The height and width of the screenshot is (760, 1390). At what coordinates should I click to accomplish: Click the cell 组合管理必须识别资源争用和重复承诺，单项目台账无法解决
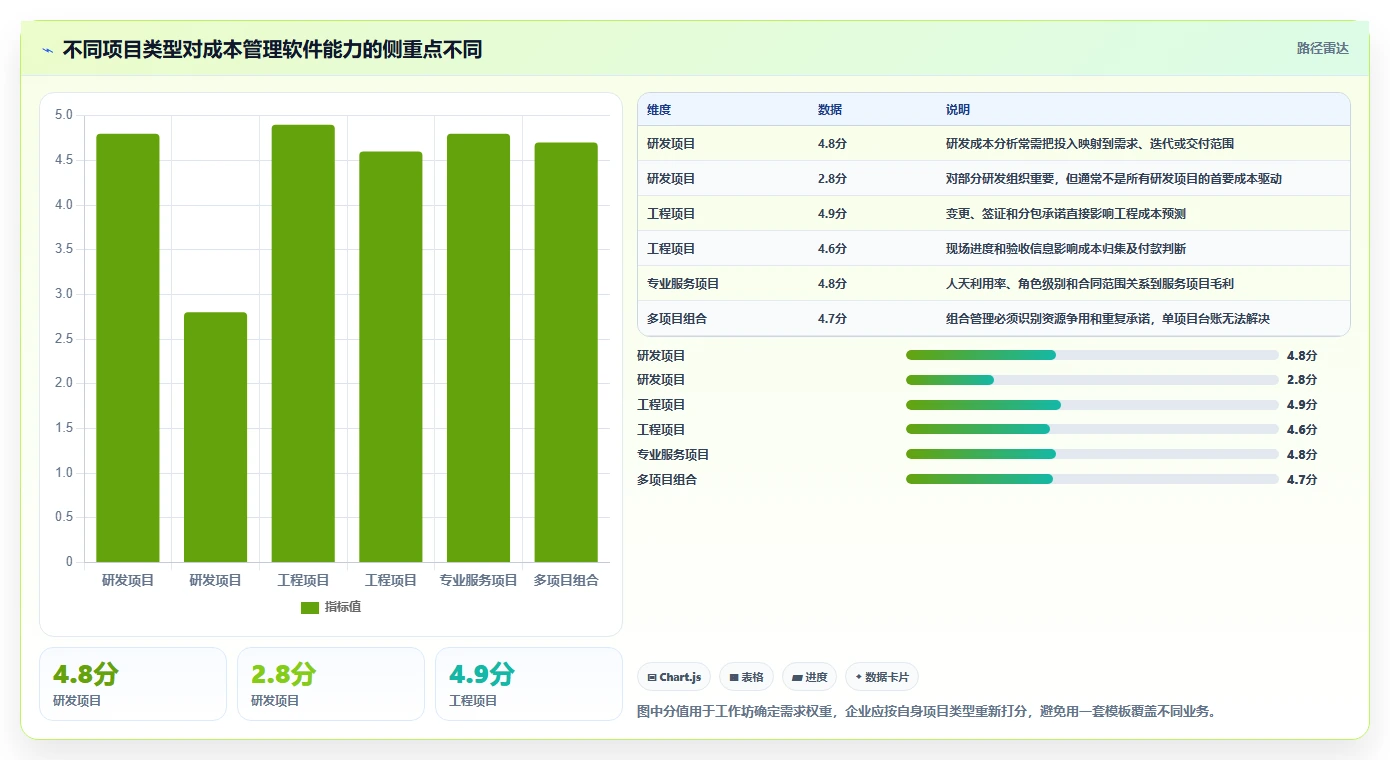click(1108, 319)
